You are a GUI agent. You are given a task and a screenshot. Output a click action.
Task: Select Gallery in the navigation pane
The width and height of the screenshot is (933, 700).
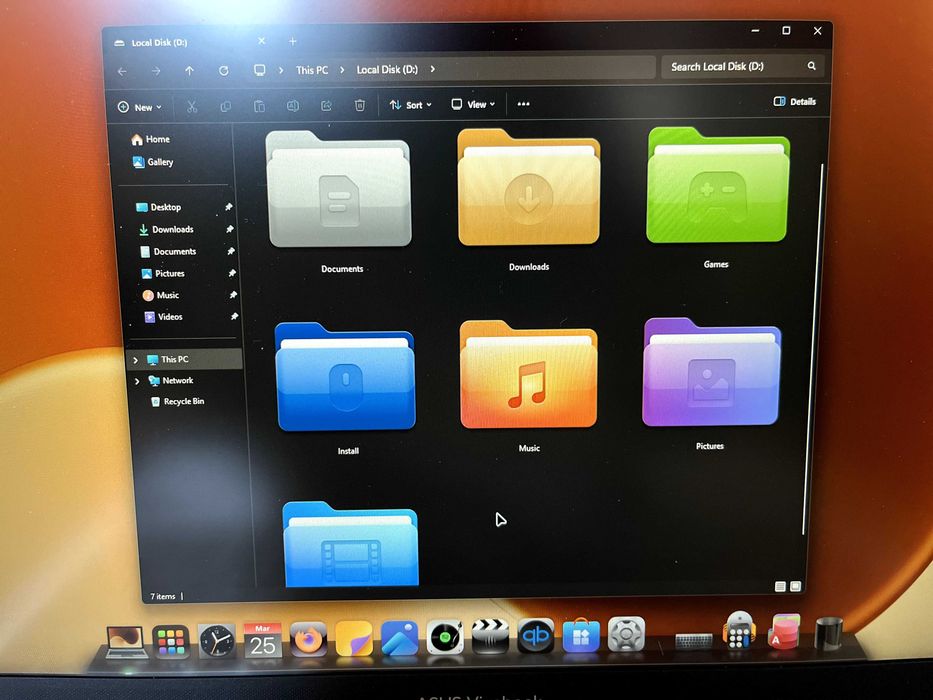[x=153, y=162]
